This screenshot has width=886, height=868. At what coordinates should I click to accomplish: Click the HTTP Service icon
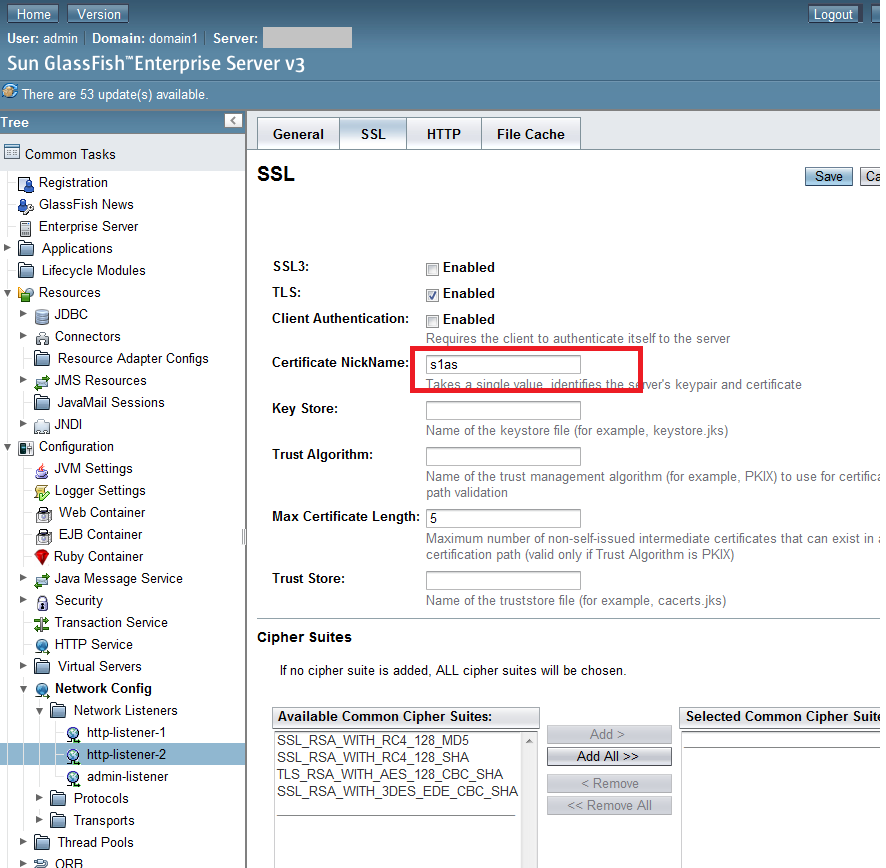(x=42, y=645)
